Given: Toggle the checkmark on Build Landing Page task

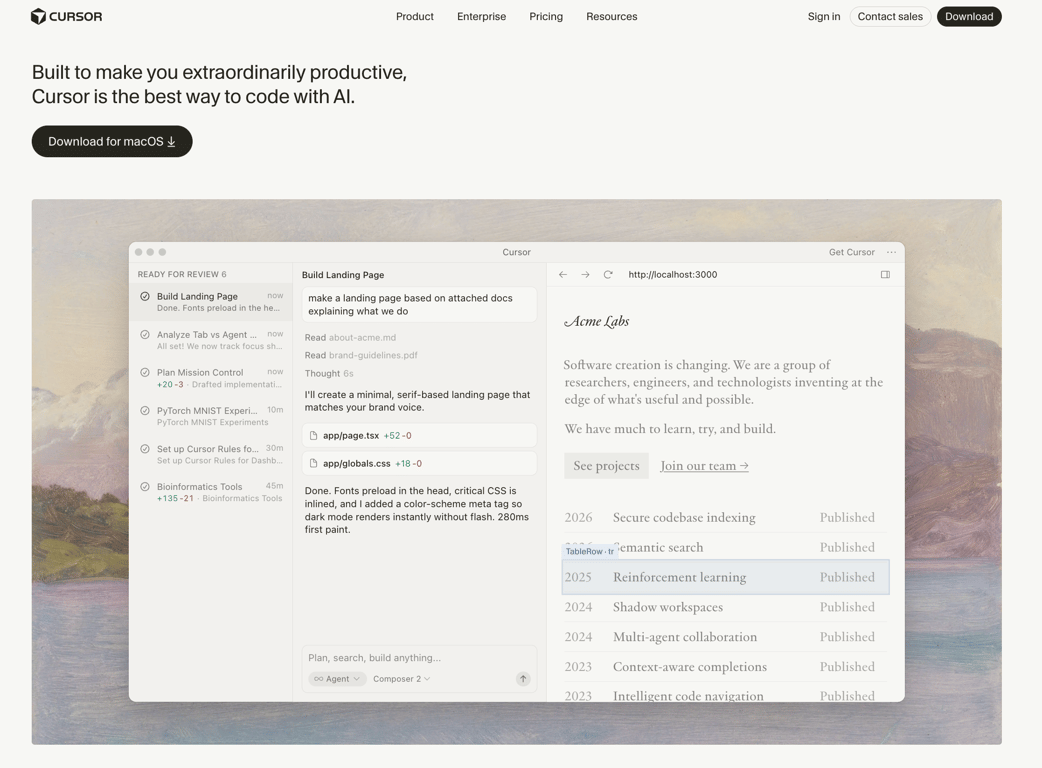Looking at the screenshot, I should (x=144, y=296).
